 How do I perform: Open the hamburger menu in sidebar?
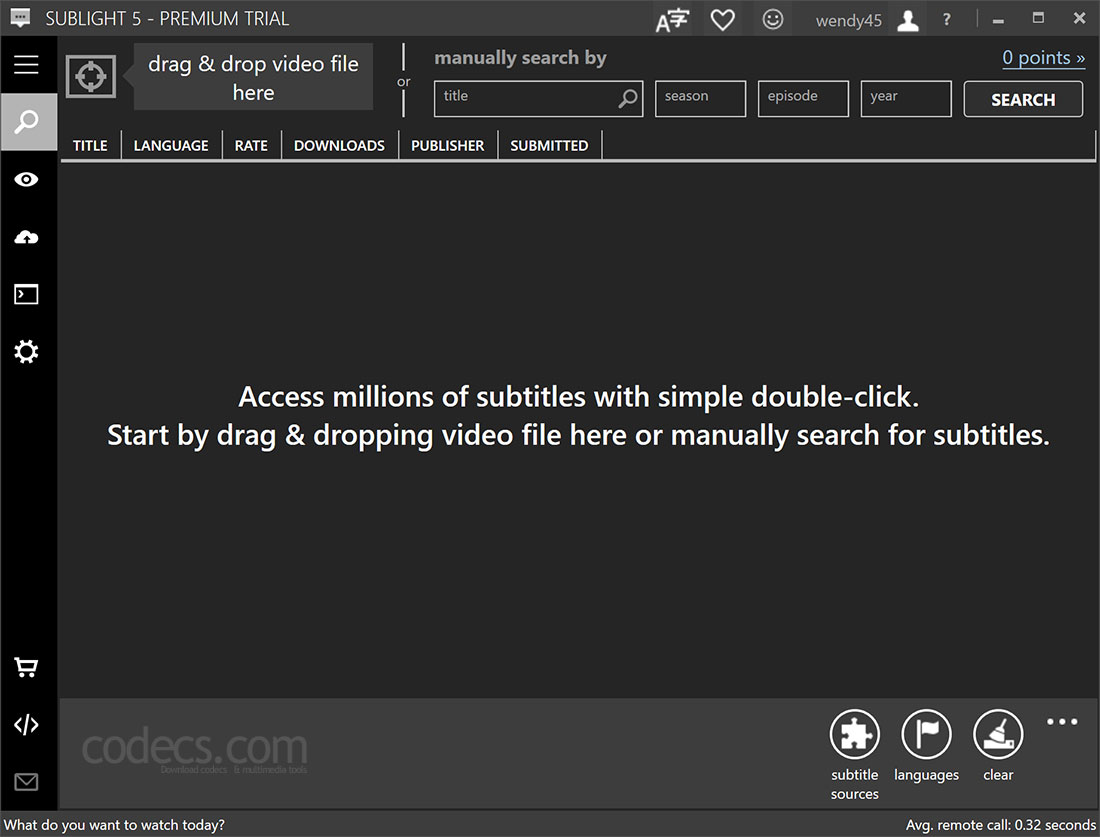pos(27,65)
